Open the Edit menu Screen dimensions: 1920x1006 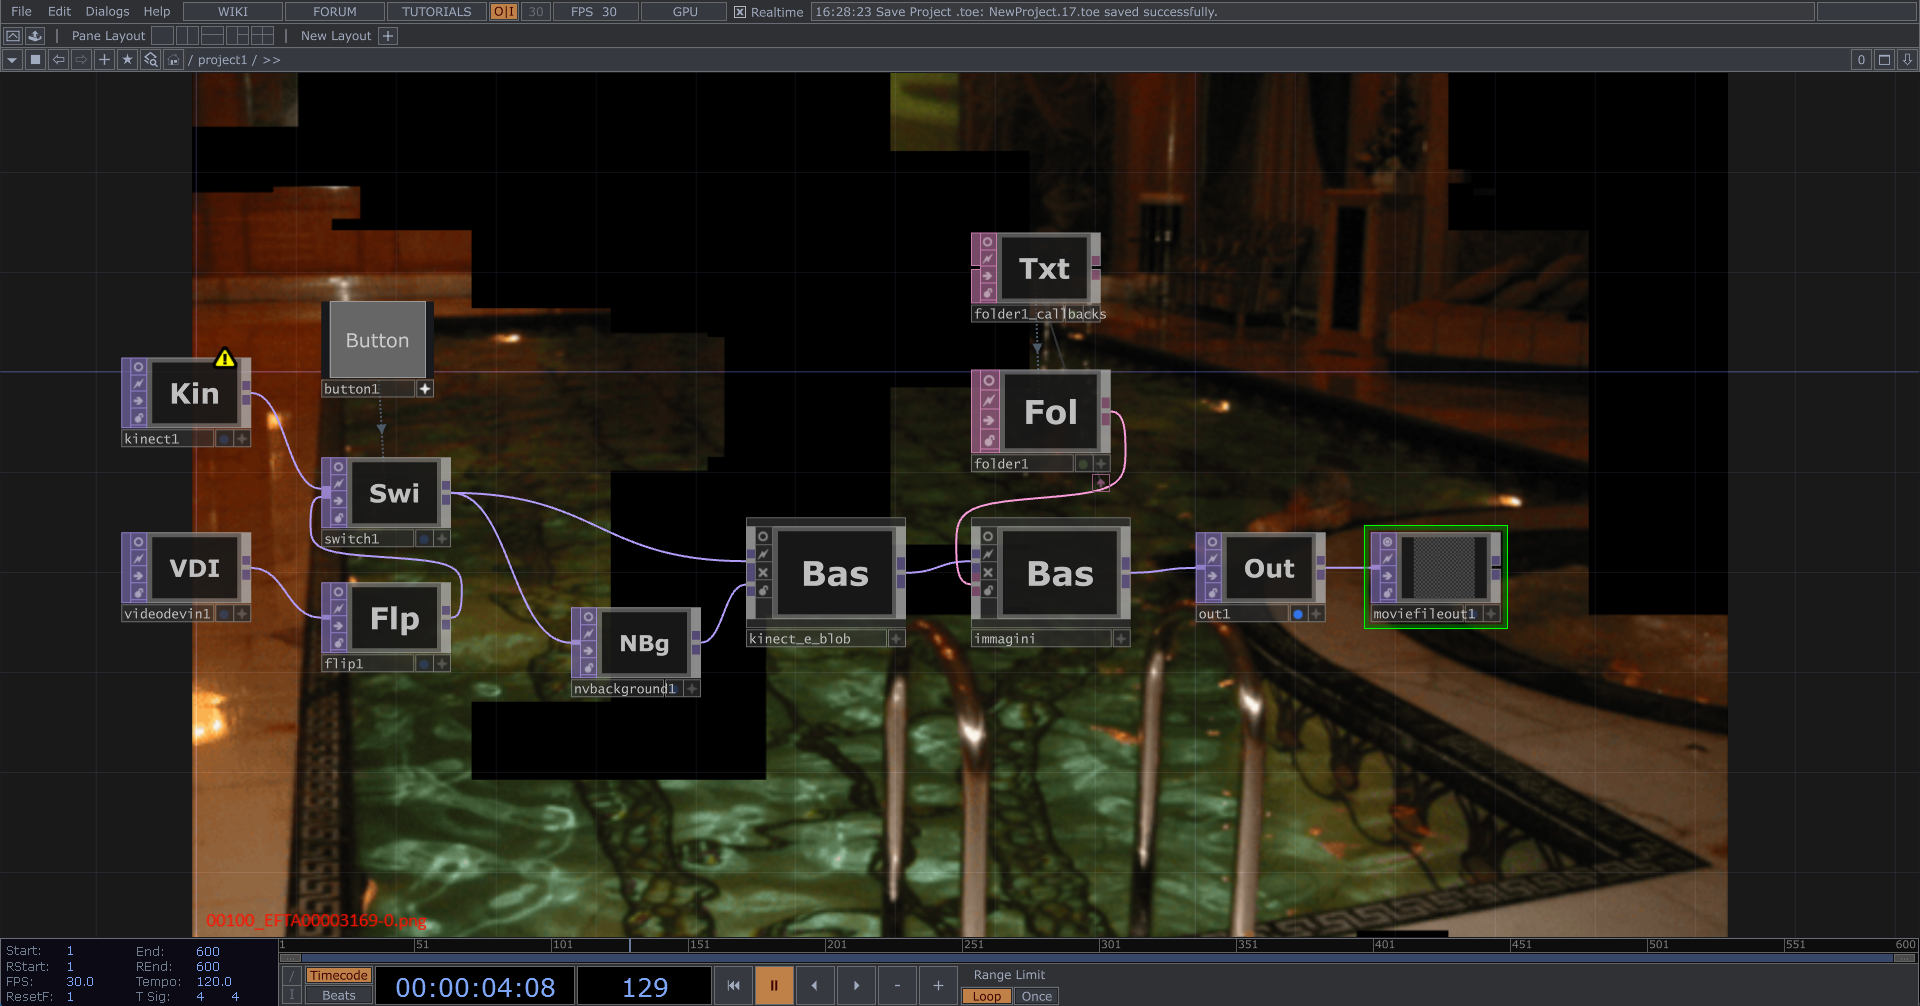tap(59, 12)
